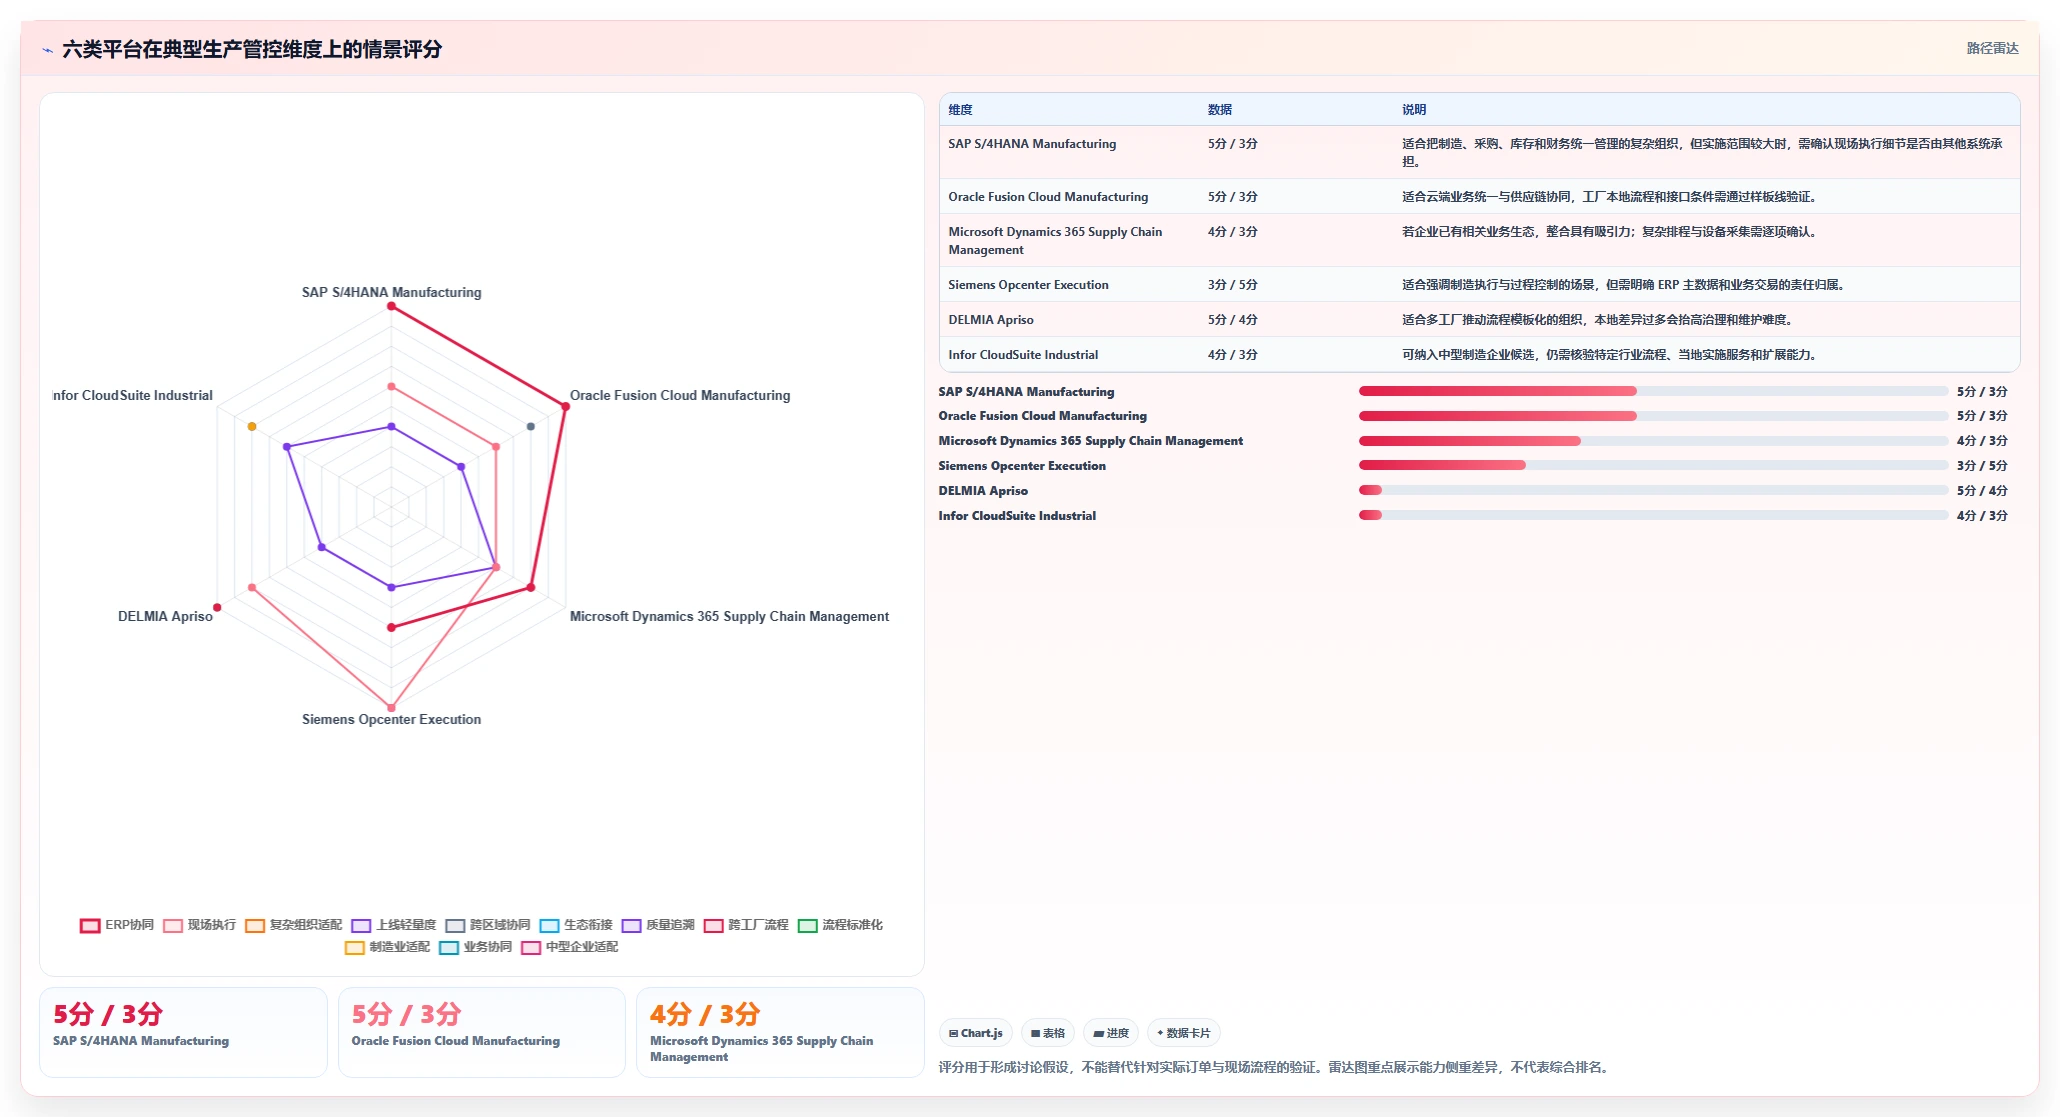Click the 维度 column header
This screenshot has width=2060, height=1117.
tap(960, 110)
